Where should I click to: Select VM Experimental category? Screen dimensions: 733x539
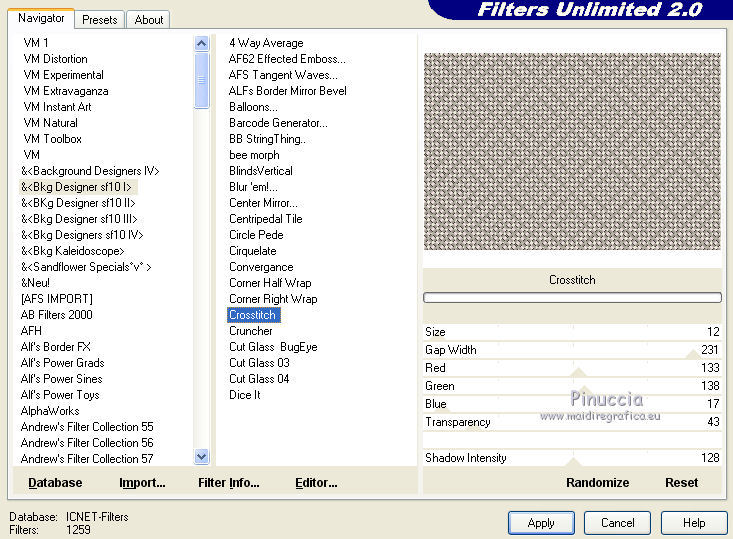coord(64,75)
